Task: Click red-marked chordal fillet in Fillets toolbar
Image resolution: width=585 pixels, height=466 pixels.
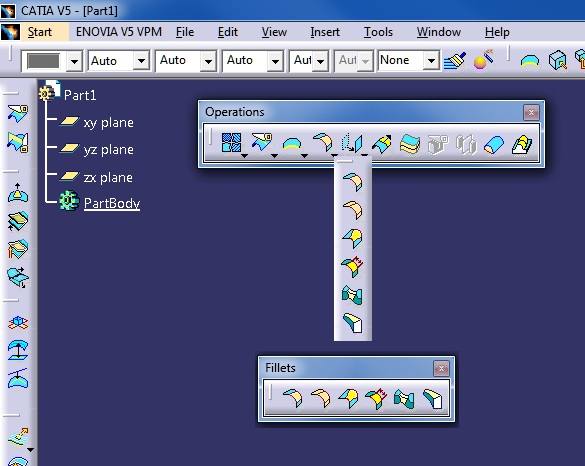Action: pyautogui.click(x=376, y=398)
